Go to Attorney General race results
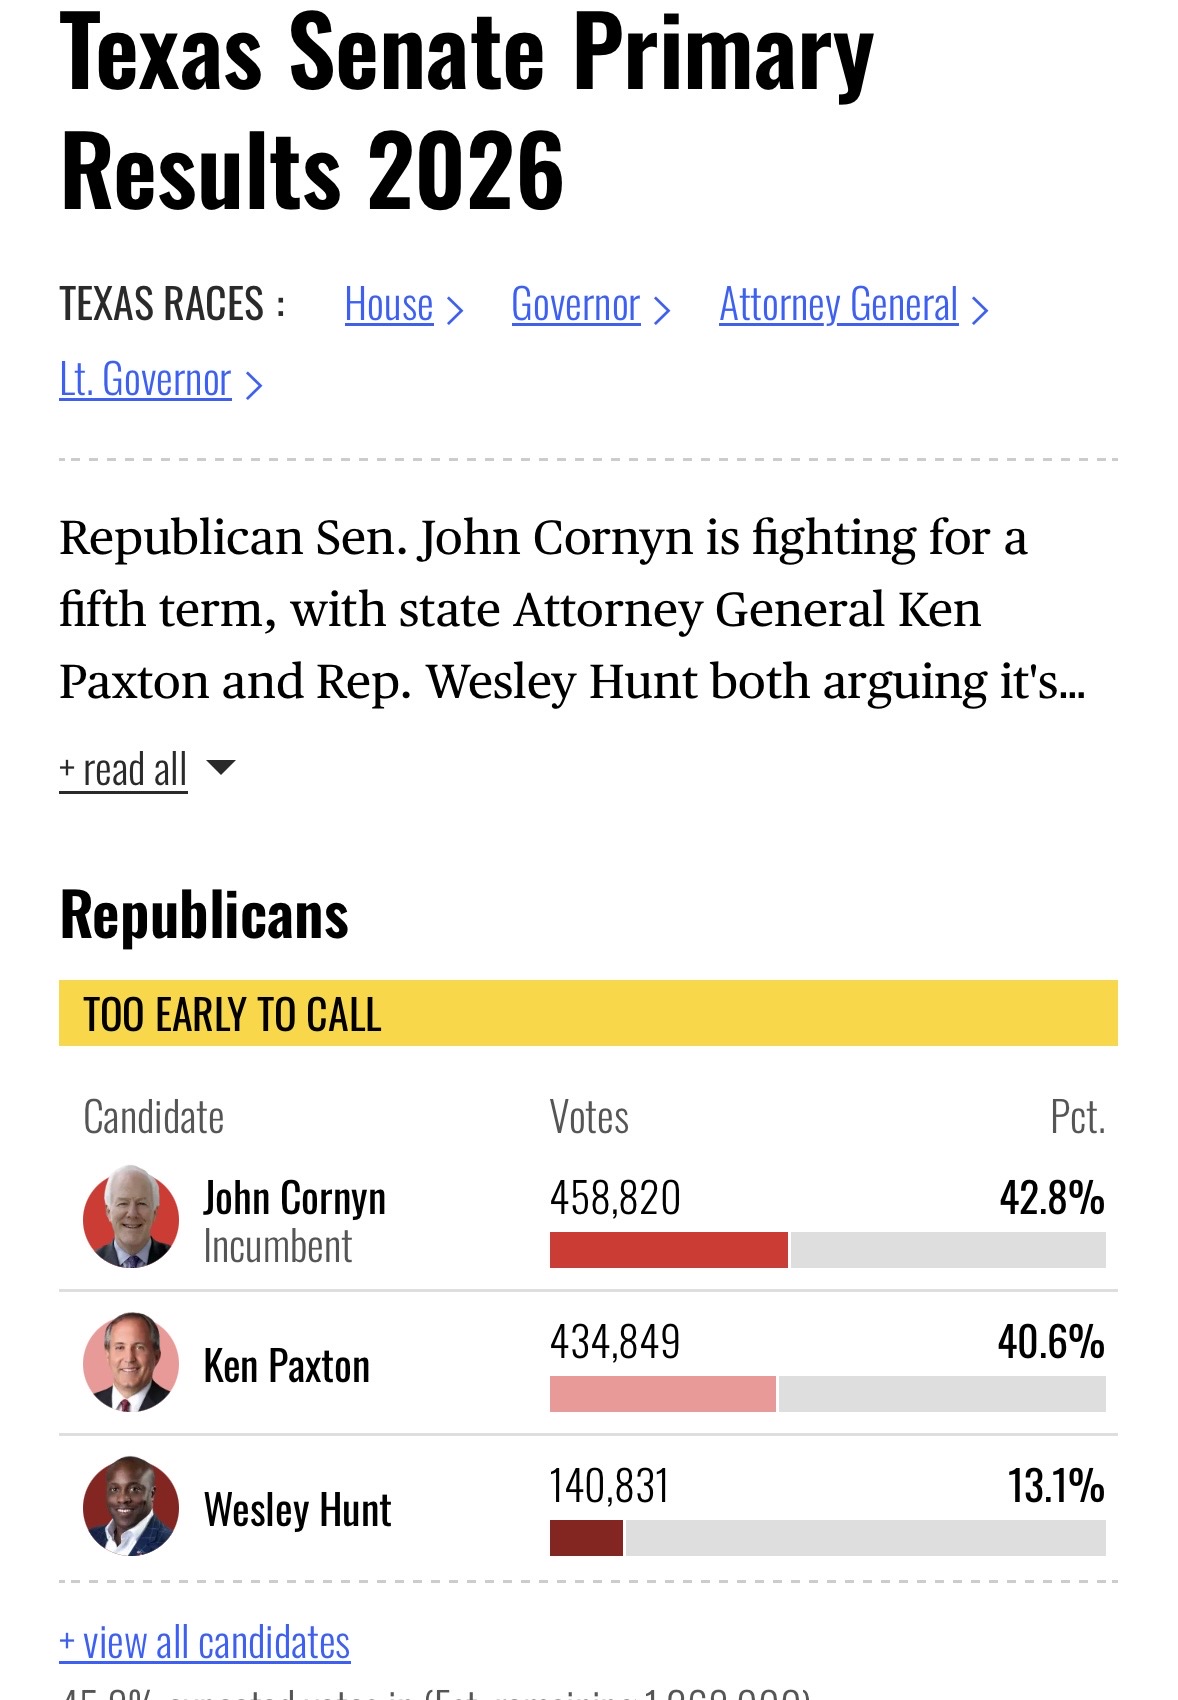The image size is (1178, 1700). 838,305
